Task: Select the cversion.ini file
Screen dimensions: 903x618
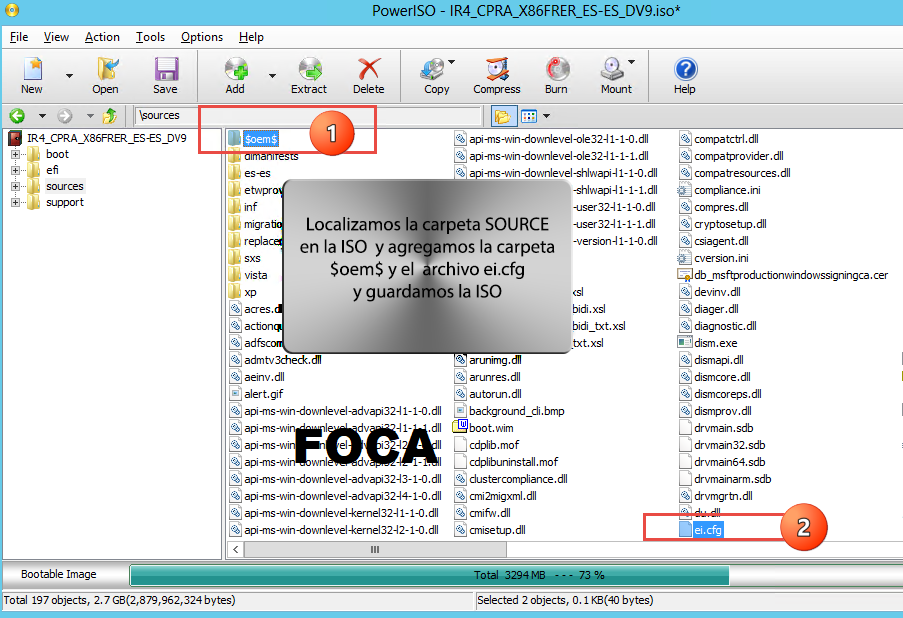Action: (x=721, y=258)
